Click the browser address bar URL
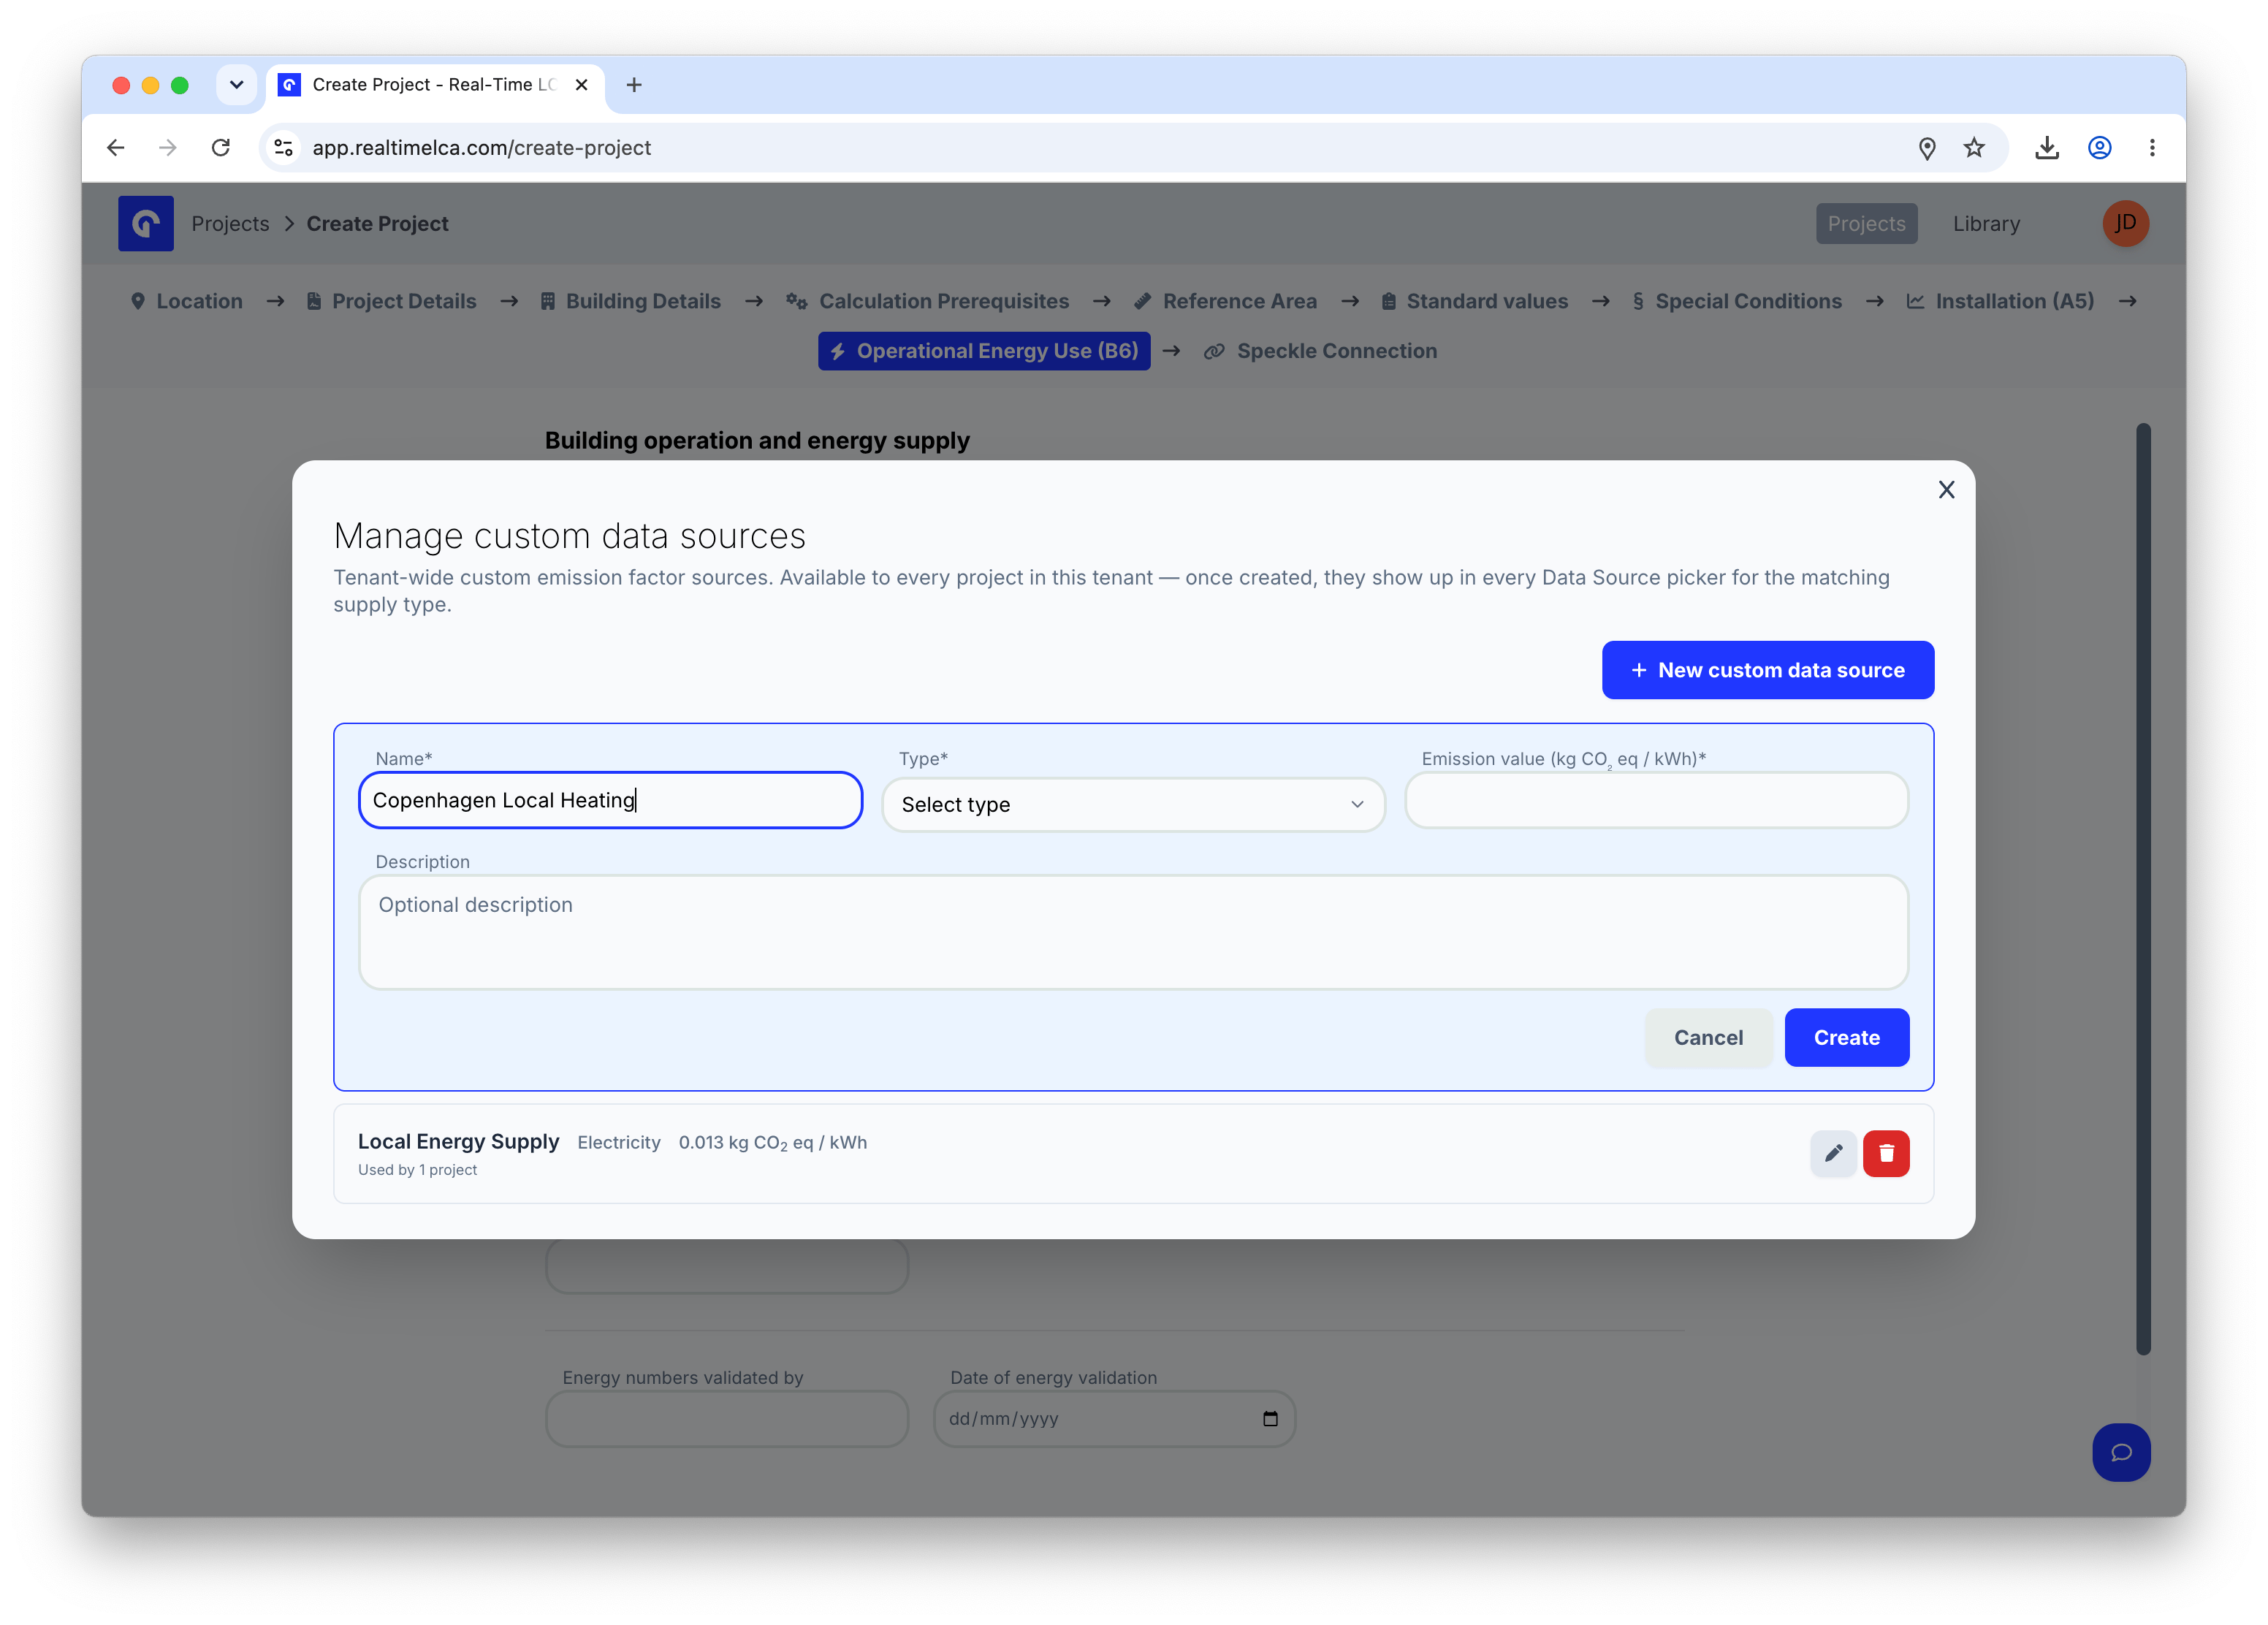The width and height of the screenshot is (2268, 1625). tap(481, 148)
